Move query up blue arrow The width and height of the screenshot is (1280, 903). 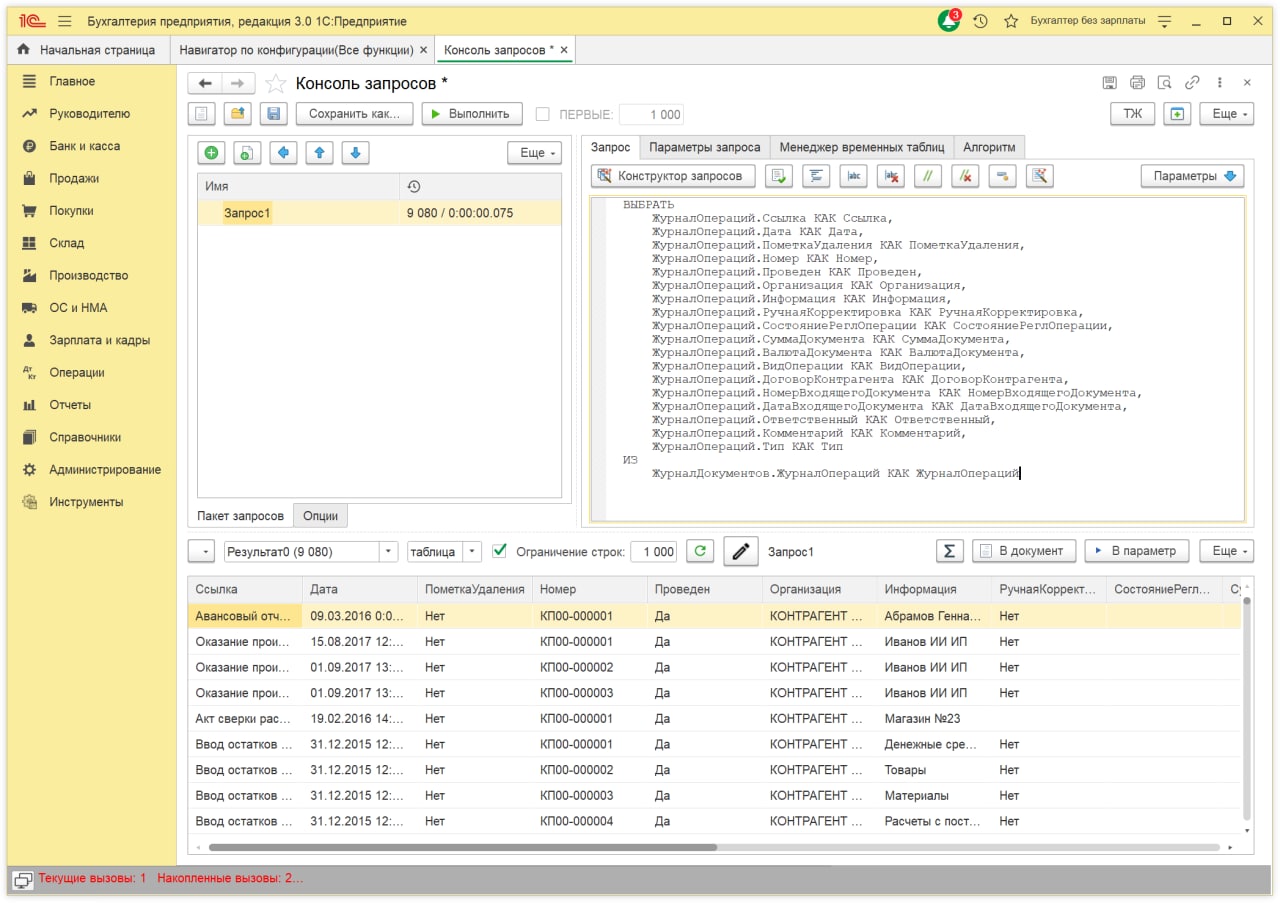click(319, 153)
